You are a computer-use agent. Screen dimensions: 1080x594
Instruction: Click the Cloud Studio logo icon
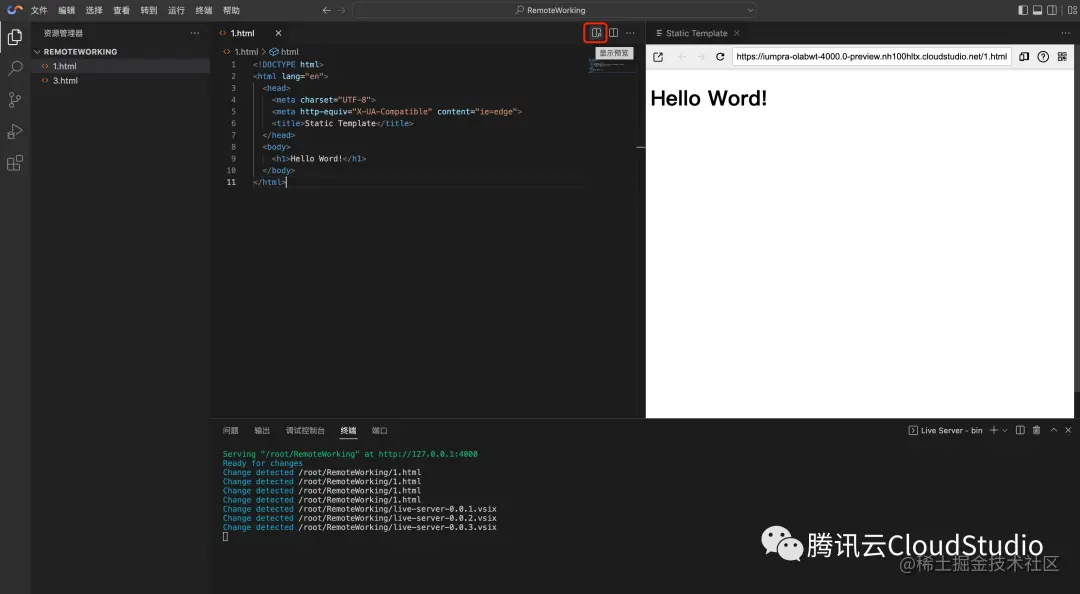tap(14, 10)
